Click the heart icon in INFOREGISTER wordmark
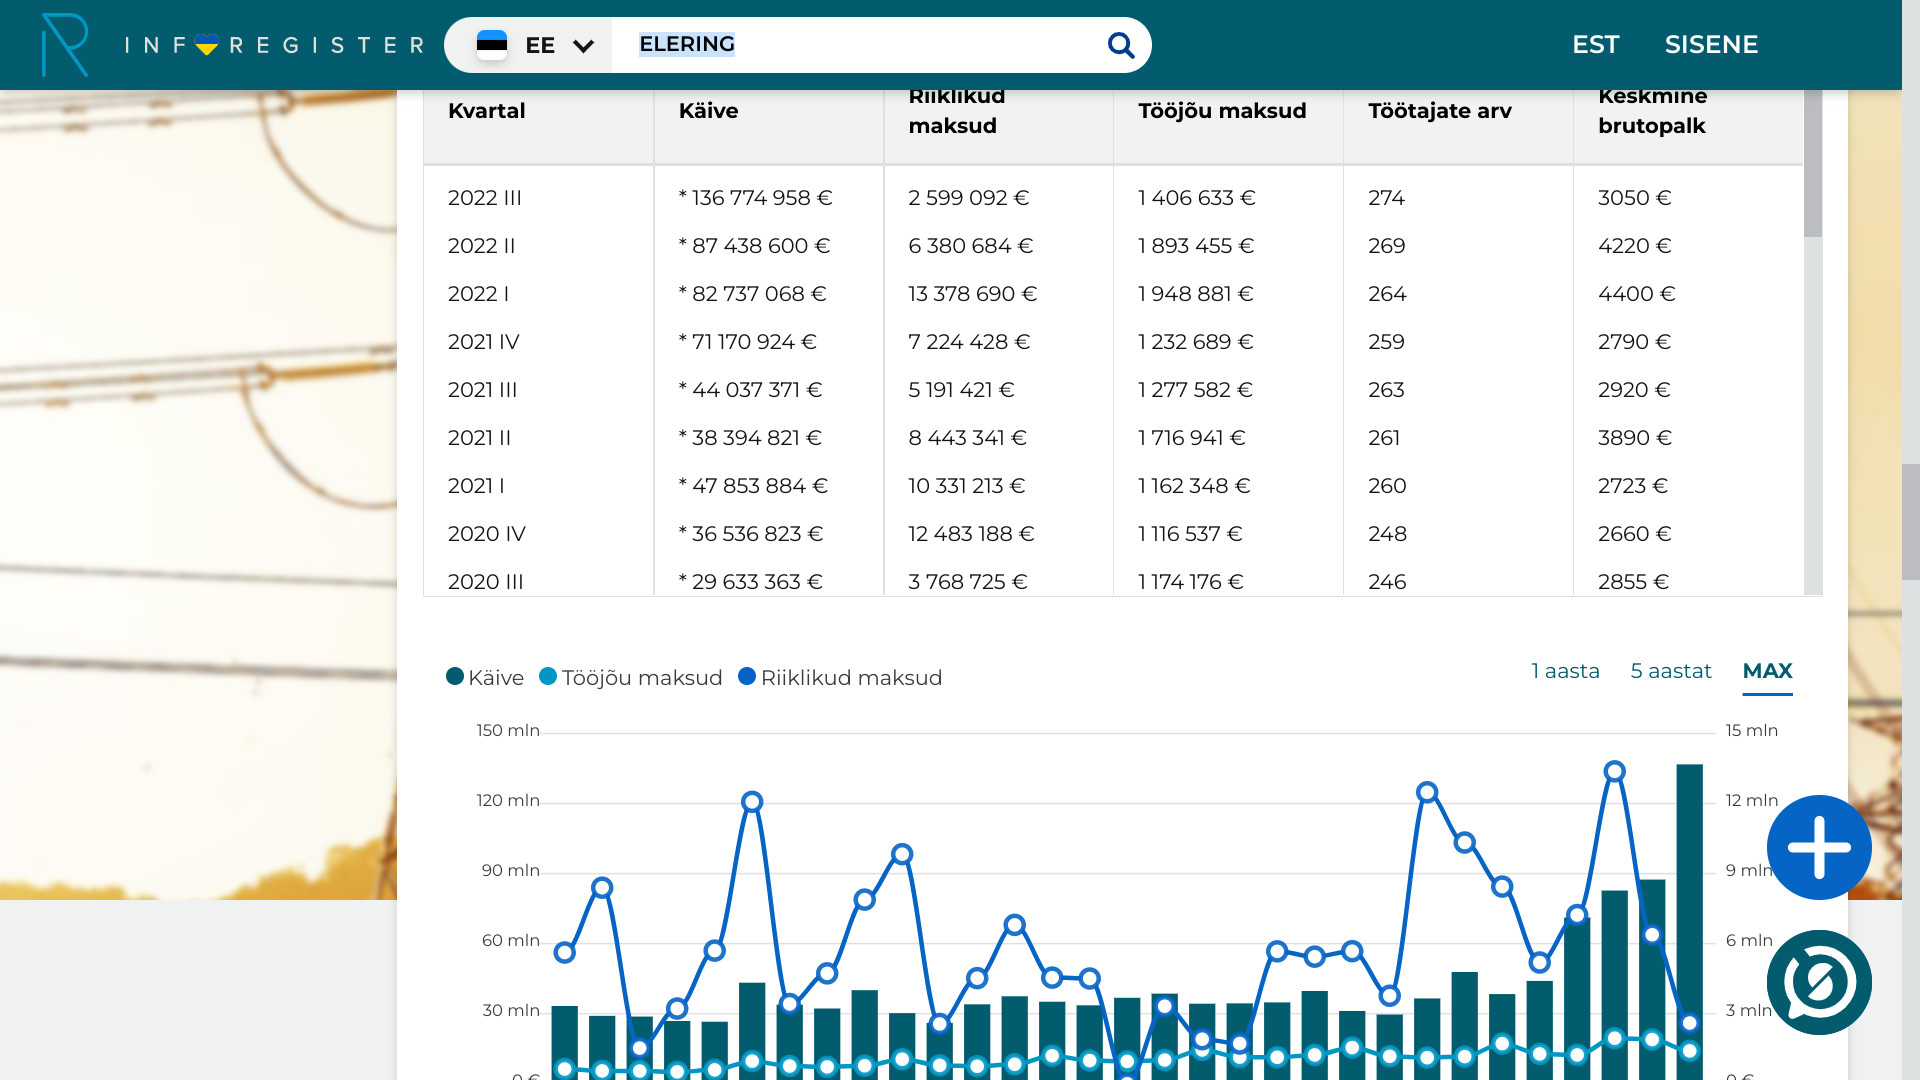 [x=207, y=45]
